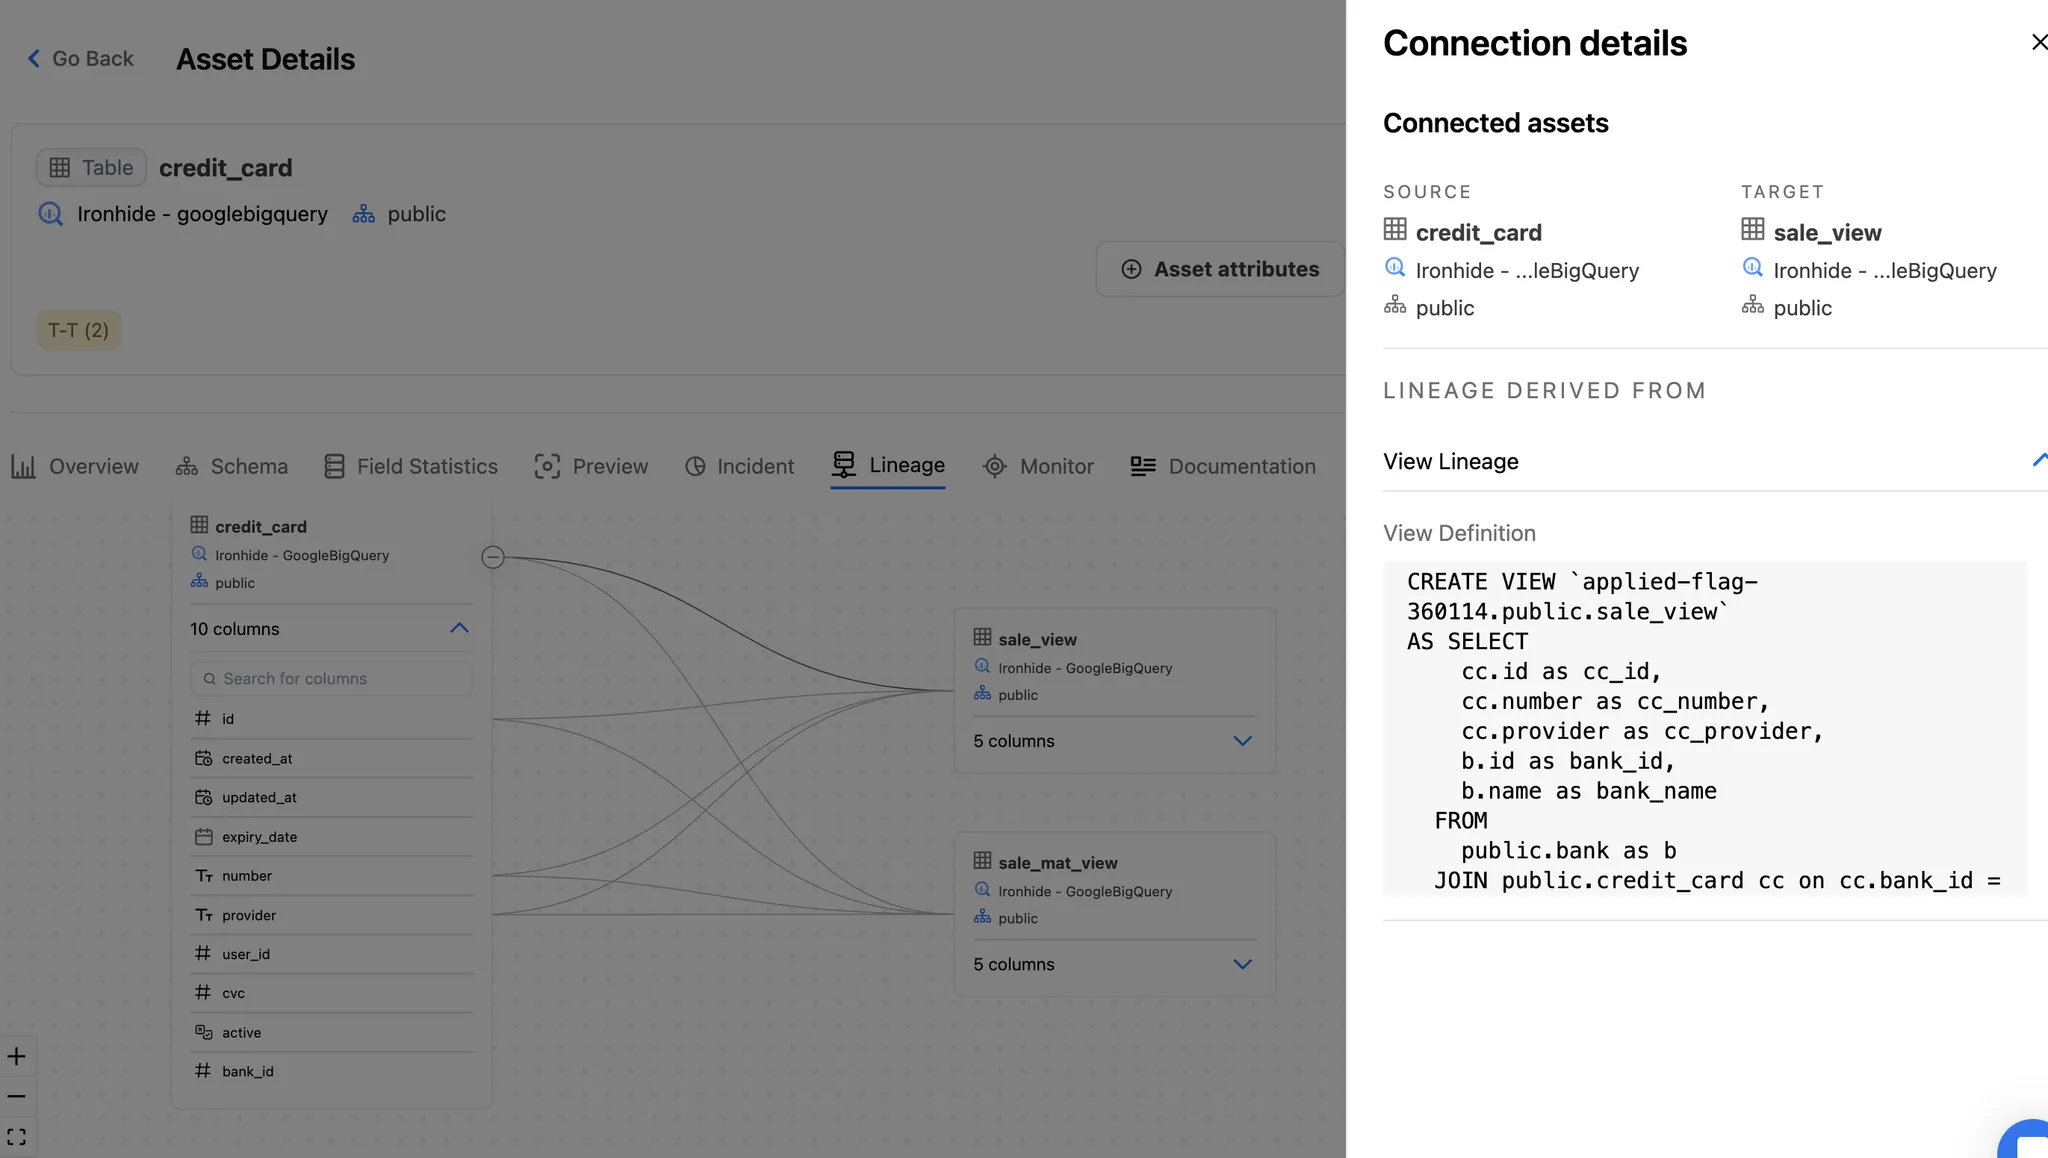
Task: Open the Monitor tab
Action: click(x=1038, y=467)
